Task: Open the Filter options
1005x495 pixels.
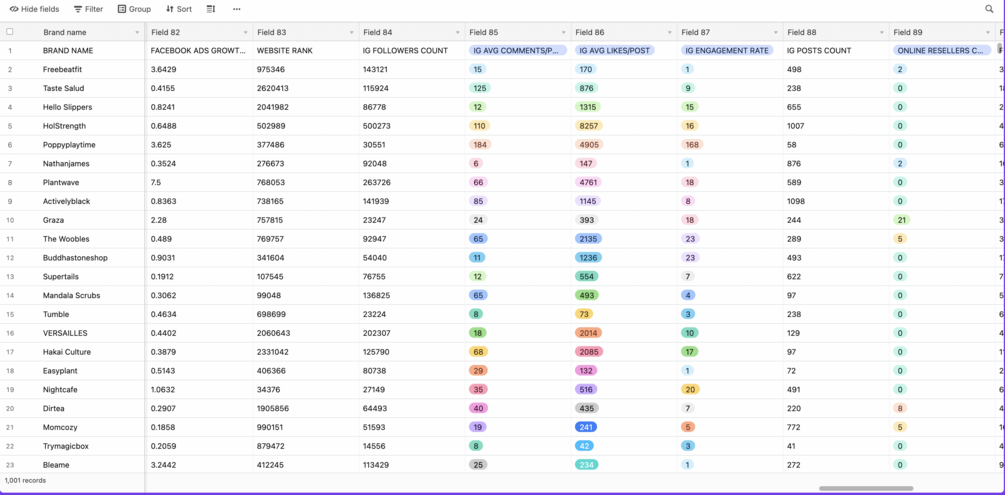Action: pyautogui.click(x=88, y=9)
